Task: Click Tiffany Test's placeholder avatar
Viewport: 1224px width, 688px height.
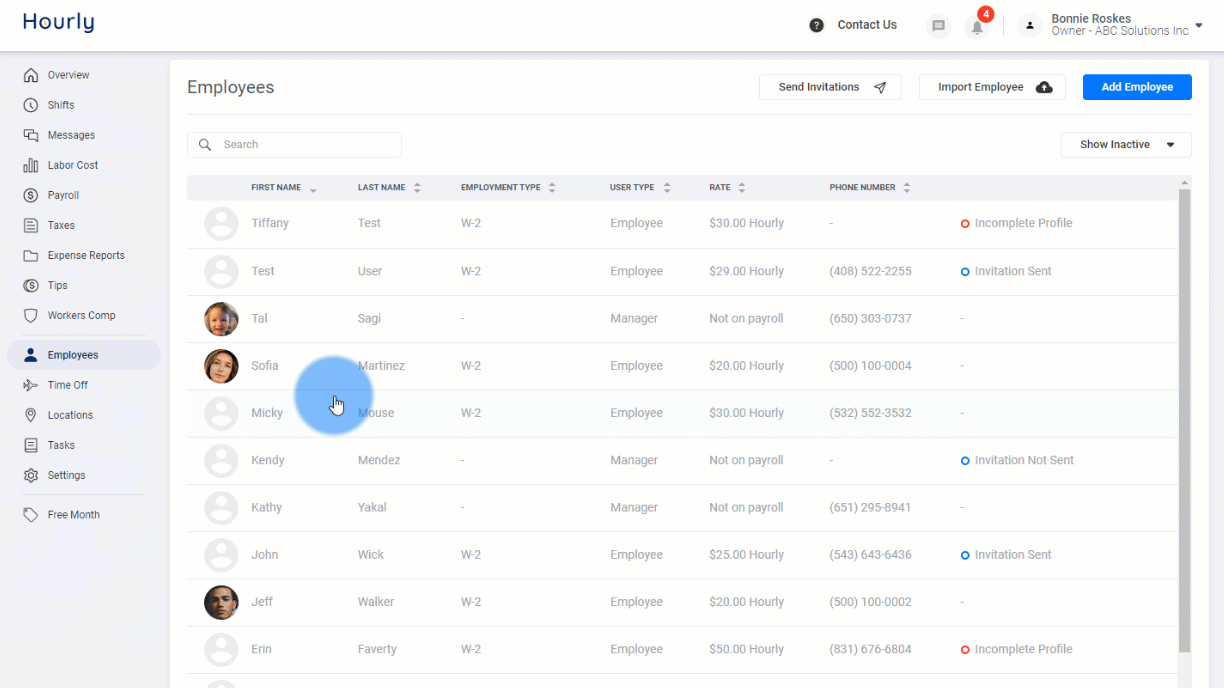Action: tap(221, 223)
